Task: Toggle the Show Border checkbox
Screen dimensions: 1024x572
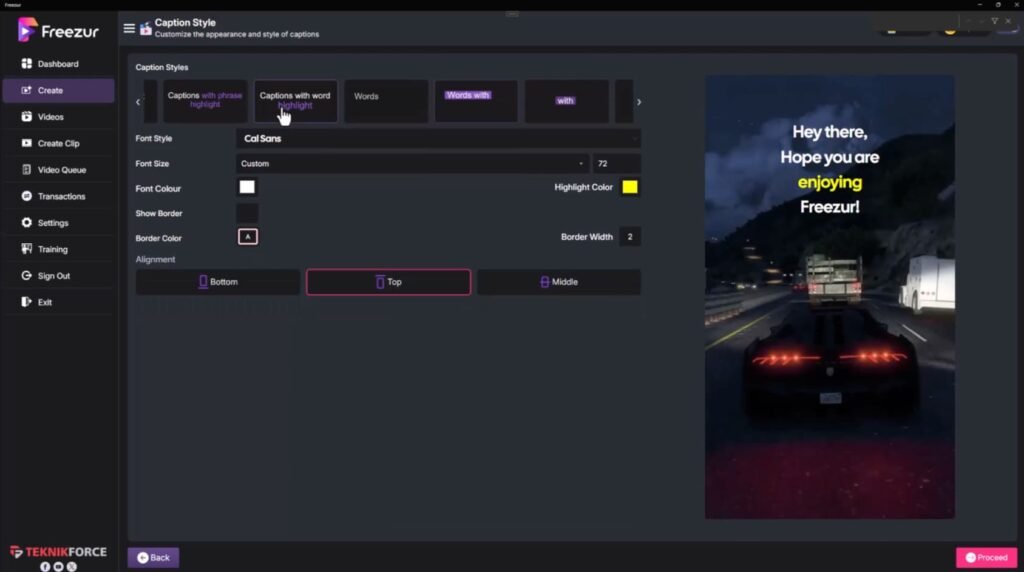Action: click(247, 213)
